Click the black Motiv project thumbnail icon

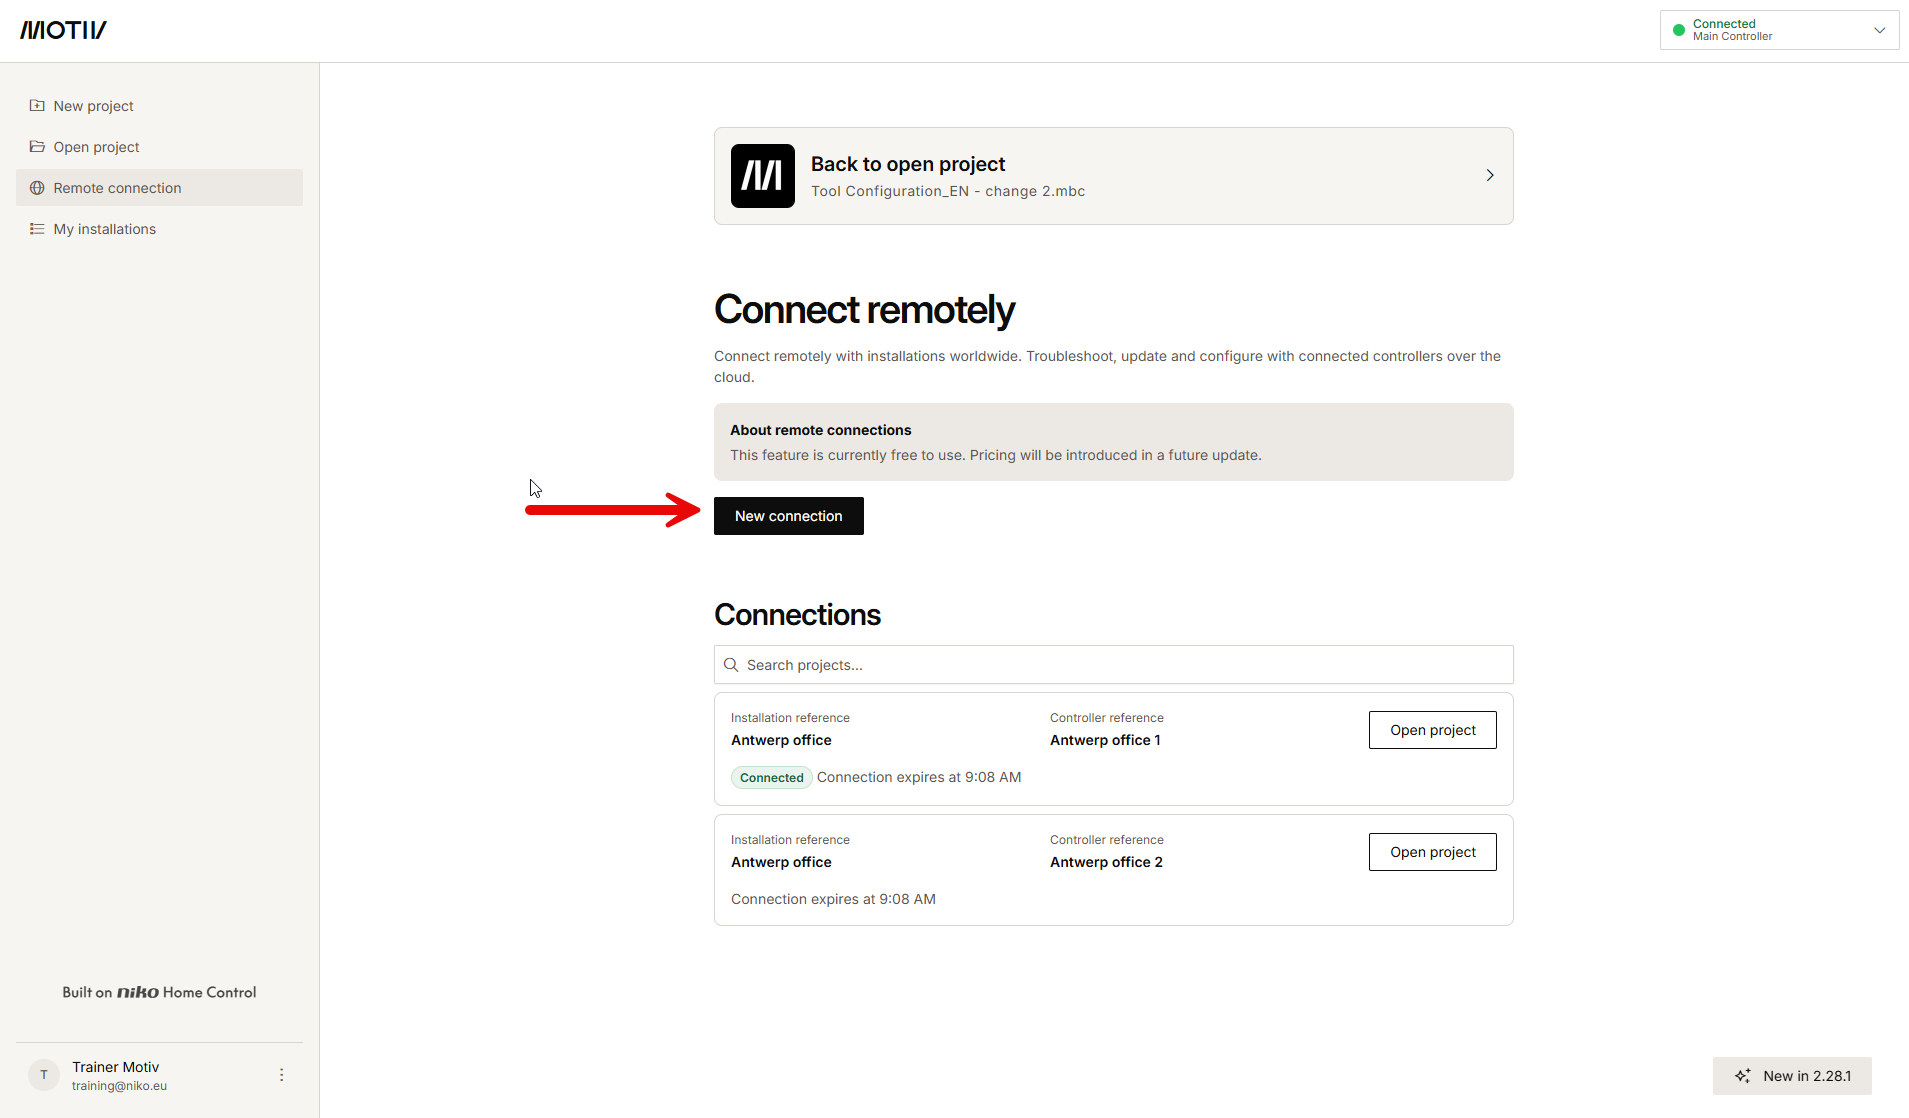(763, 176)
